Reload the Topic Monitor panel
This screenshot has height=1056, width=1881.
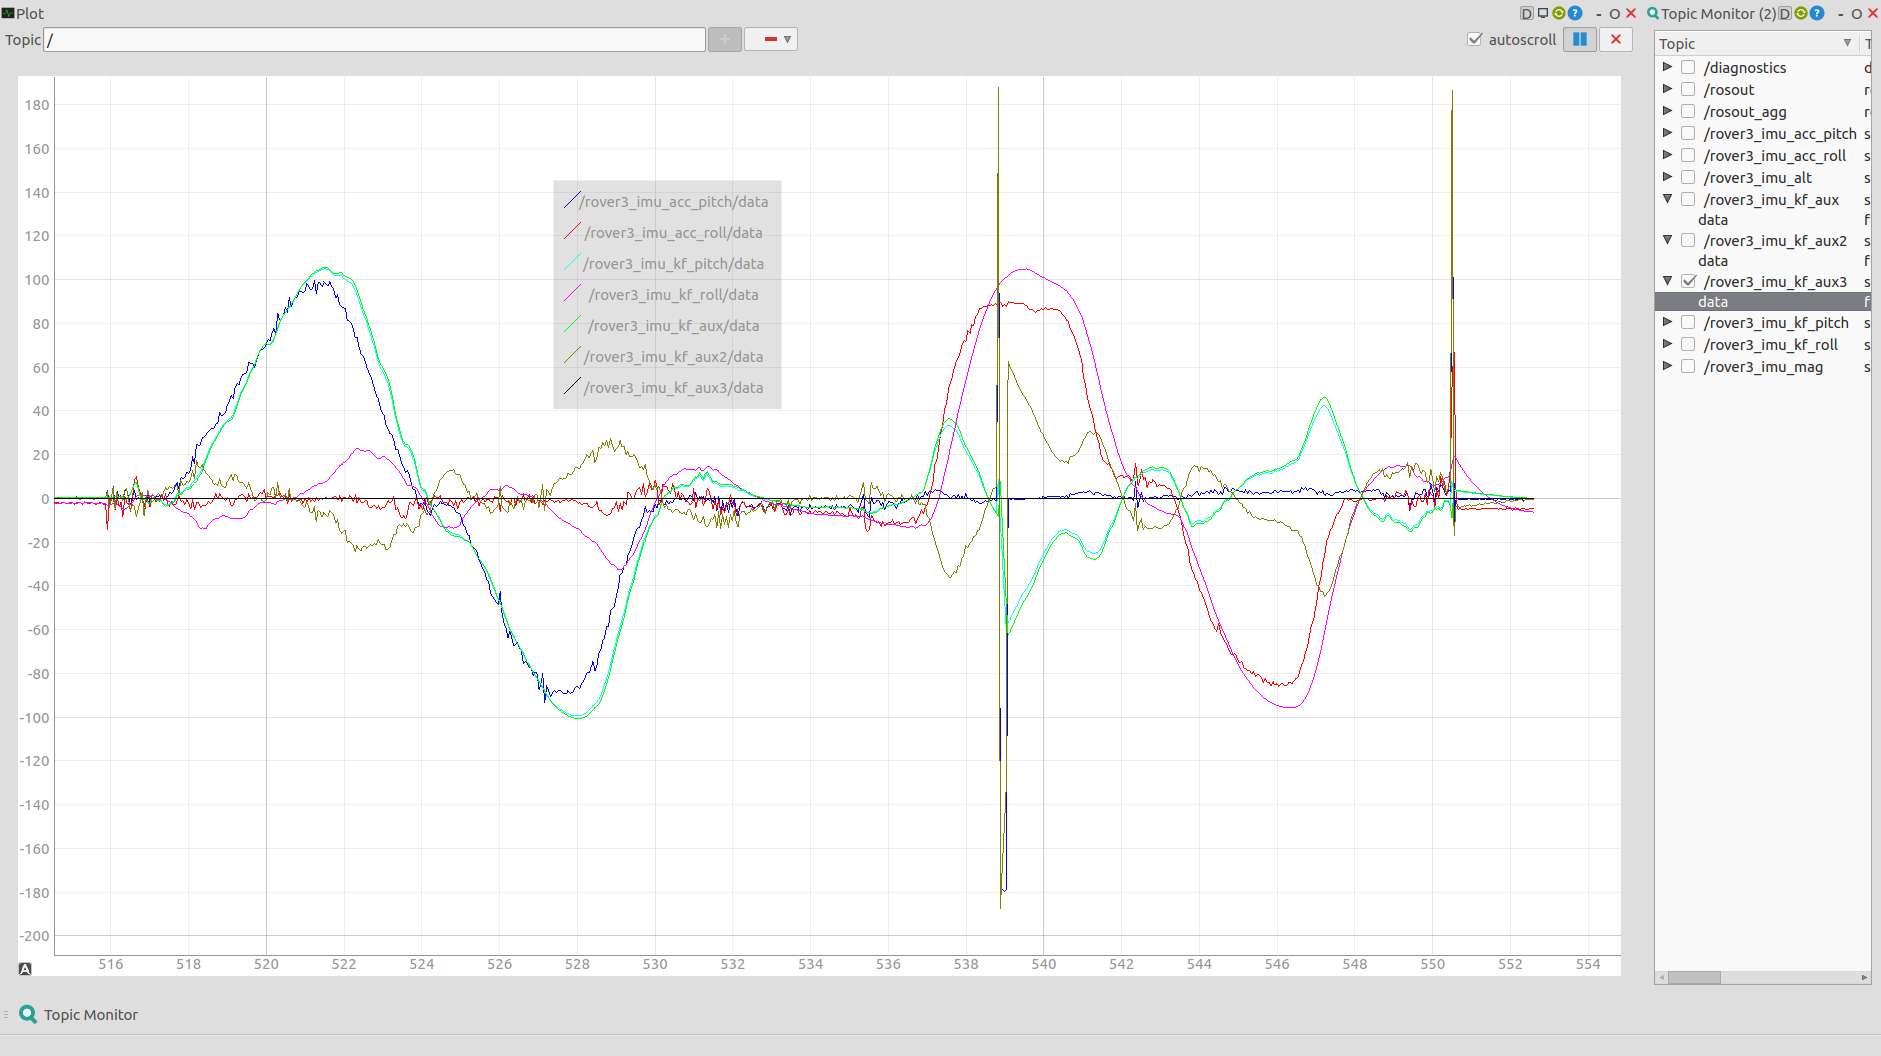pos(1801,13)
